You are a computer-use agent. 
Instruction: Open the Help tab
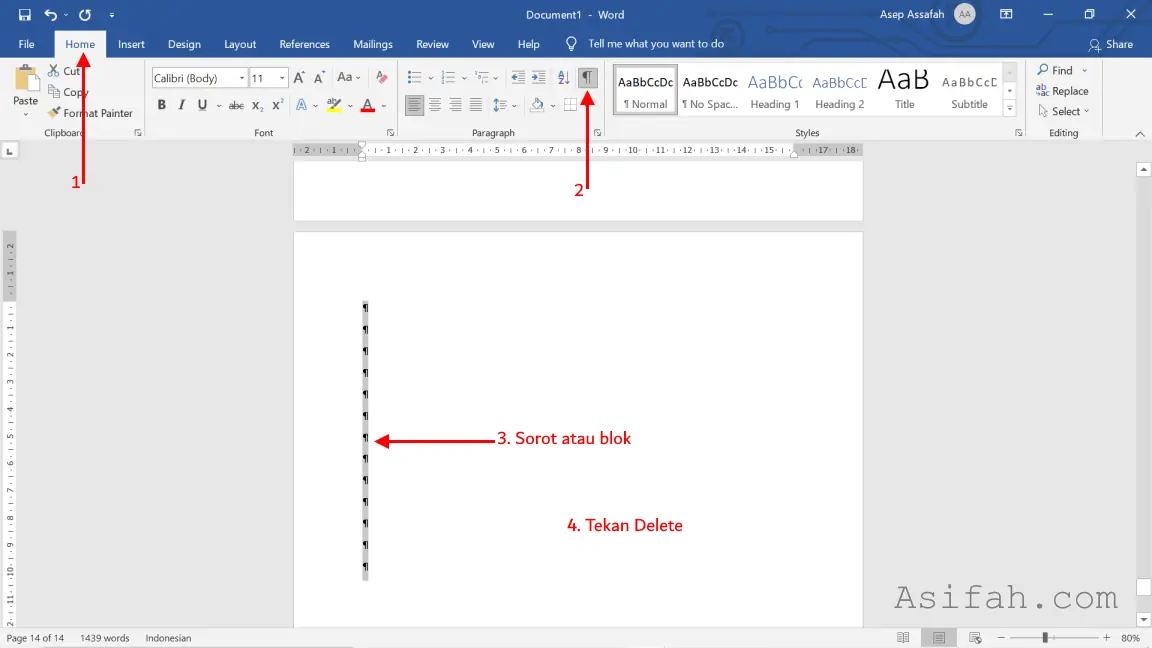coord(528,44)
